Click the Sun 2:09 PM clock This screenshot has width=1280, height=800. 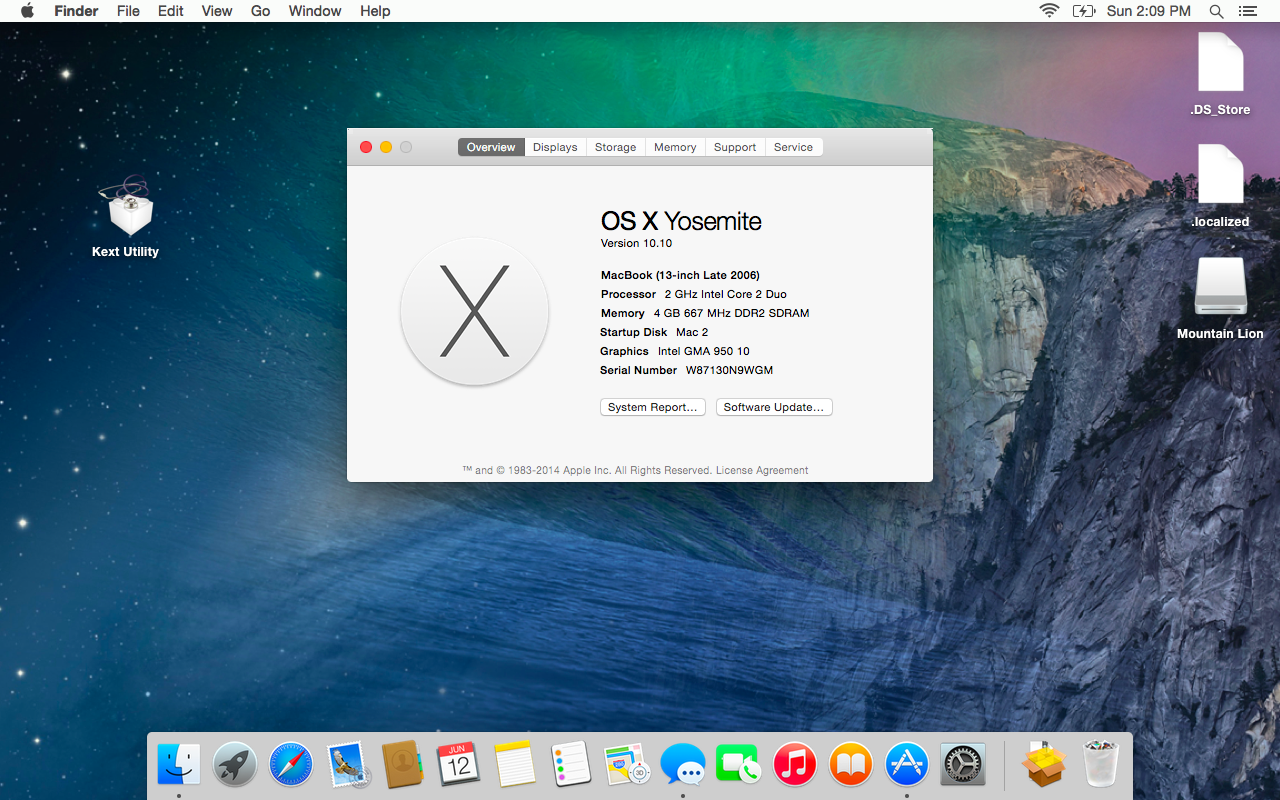[x=1149, y=11]
